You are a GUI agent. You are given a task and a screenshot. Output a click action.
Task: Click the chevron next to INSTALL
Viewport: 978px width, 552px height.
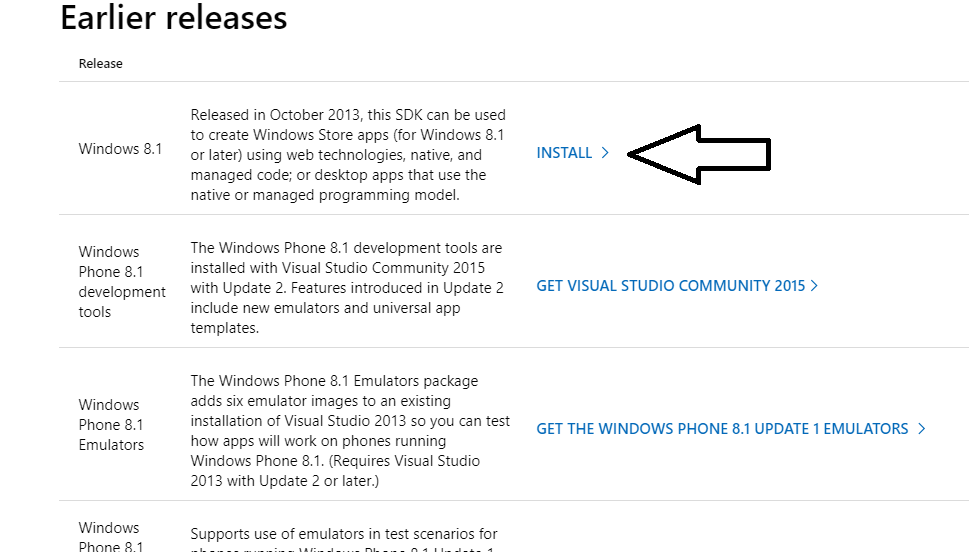point(604,153)
